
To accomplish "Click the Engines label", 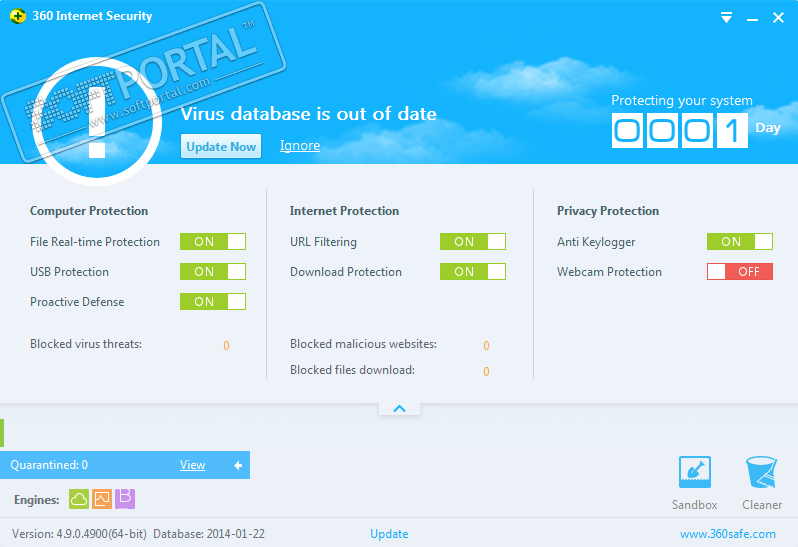I will (x=37, y=500).
